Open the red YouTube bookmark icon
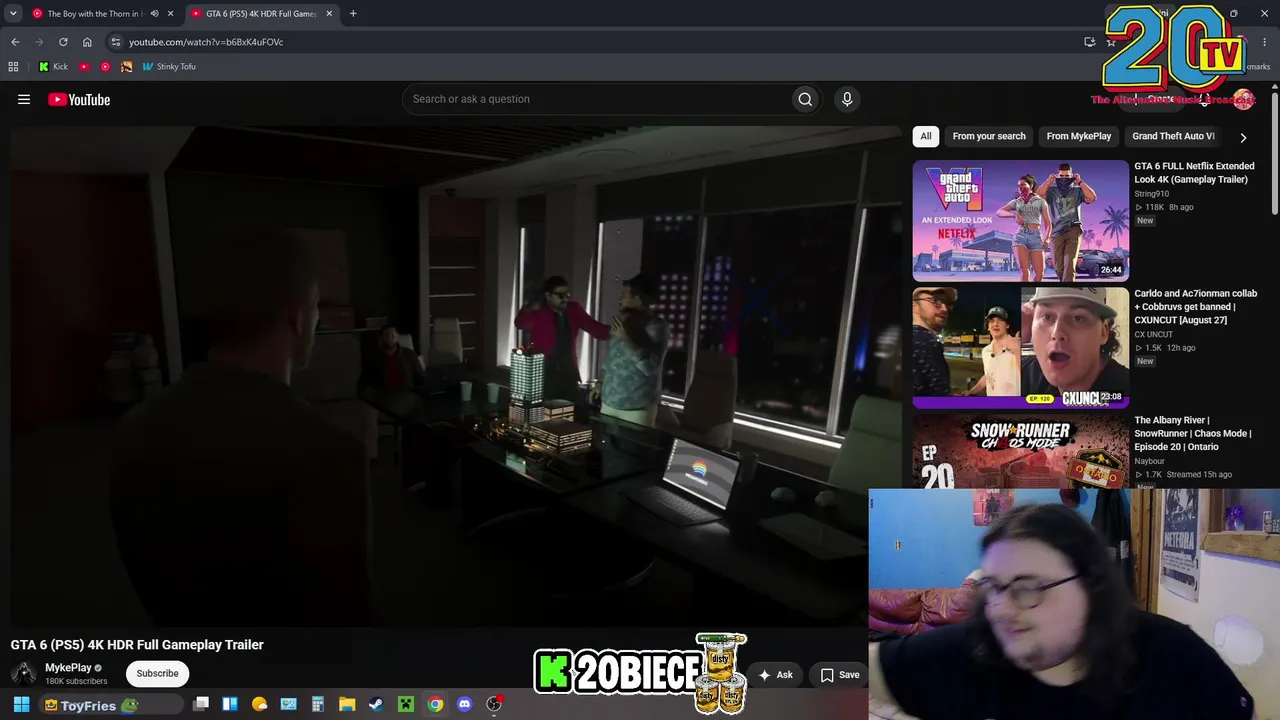The image size is (1280, 720). click(x=84, y=67)
